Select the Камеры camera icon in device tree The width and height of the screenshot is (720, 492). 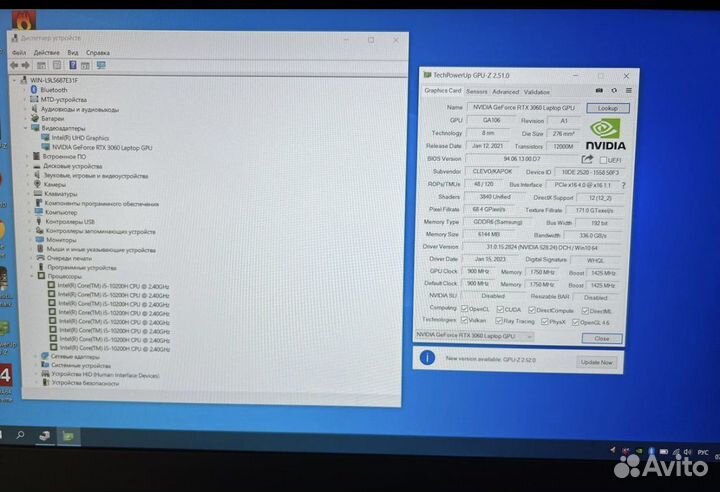click(38, 184)
